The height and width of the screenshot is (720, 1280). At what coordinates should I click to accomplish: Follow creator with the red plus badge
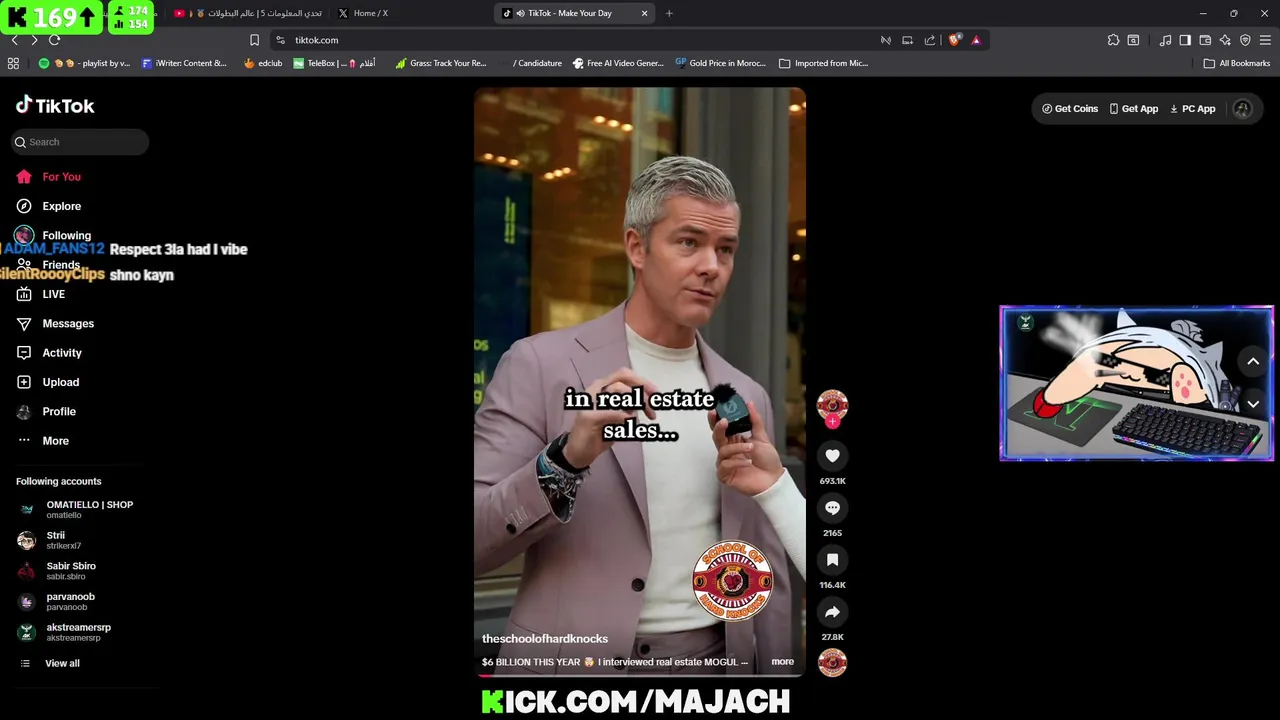tap(832, 422)
